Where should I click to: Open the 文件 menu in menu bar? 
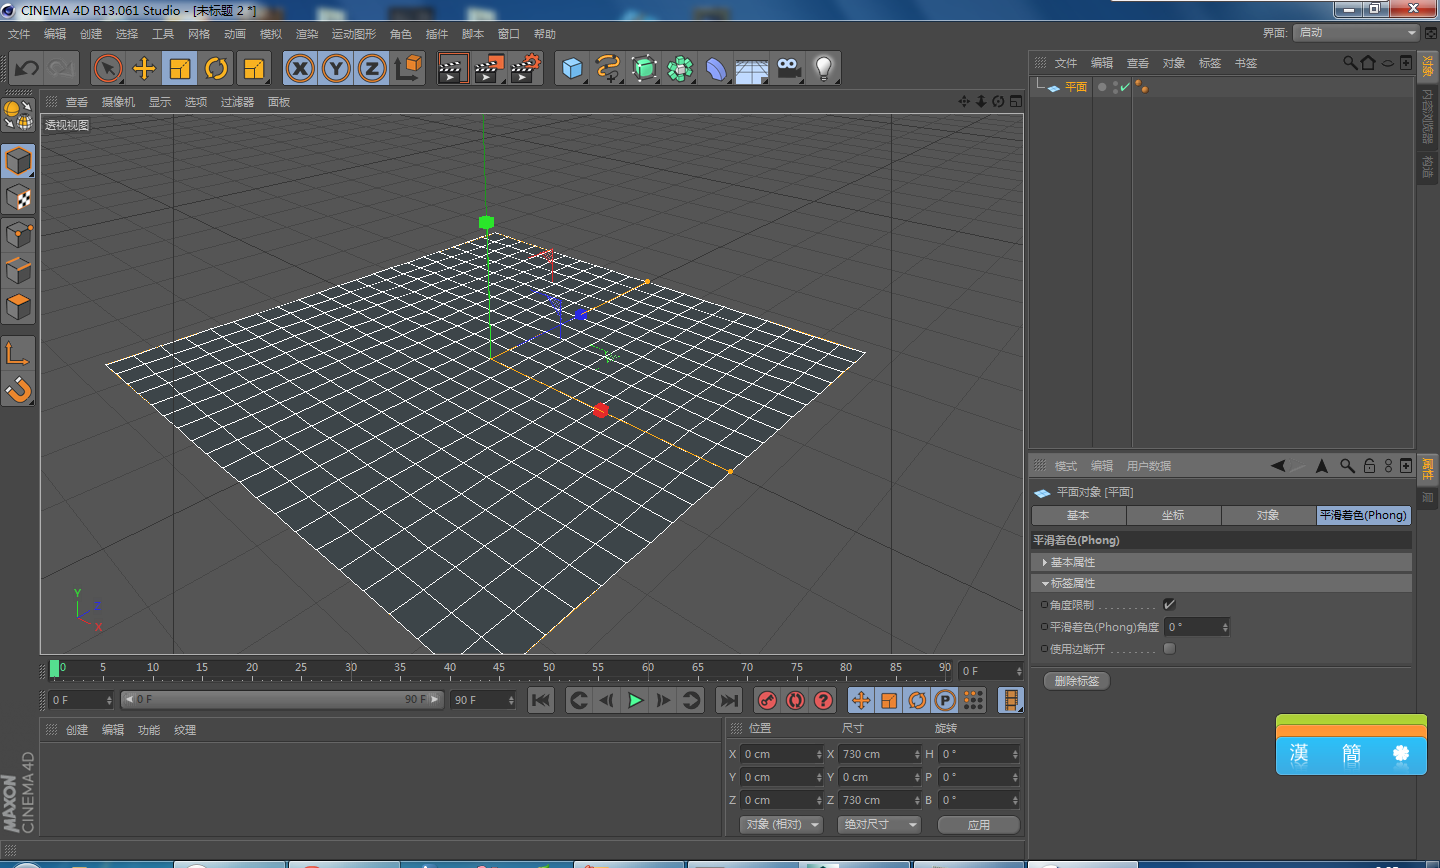click(19, 34)
